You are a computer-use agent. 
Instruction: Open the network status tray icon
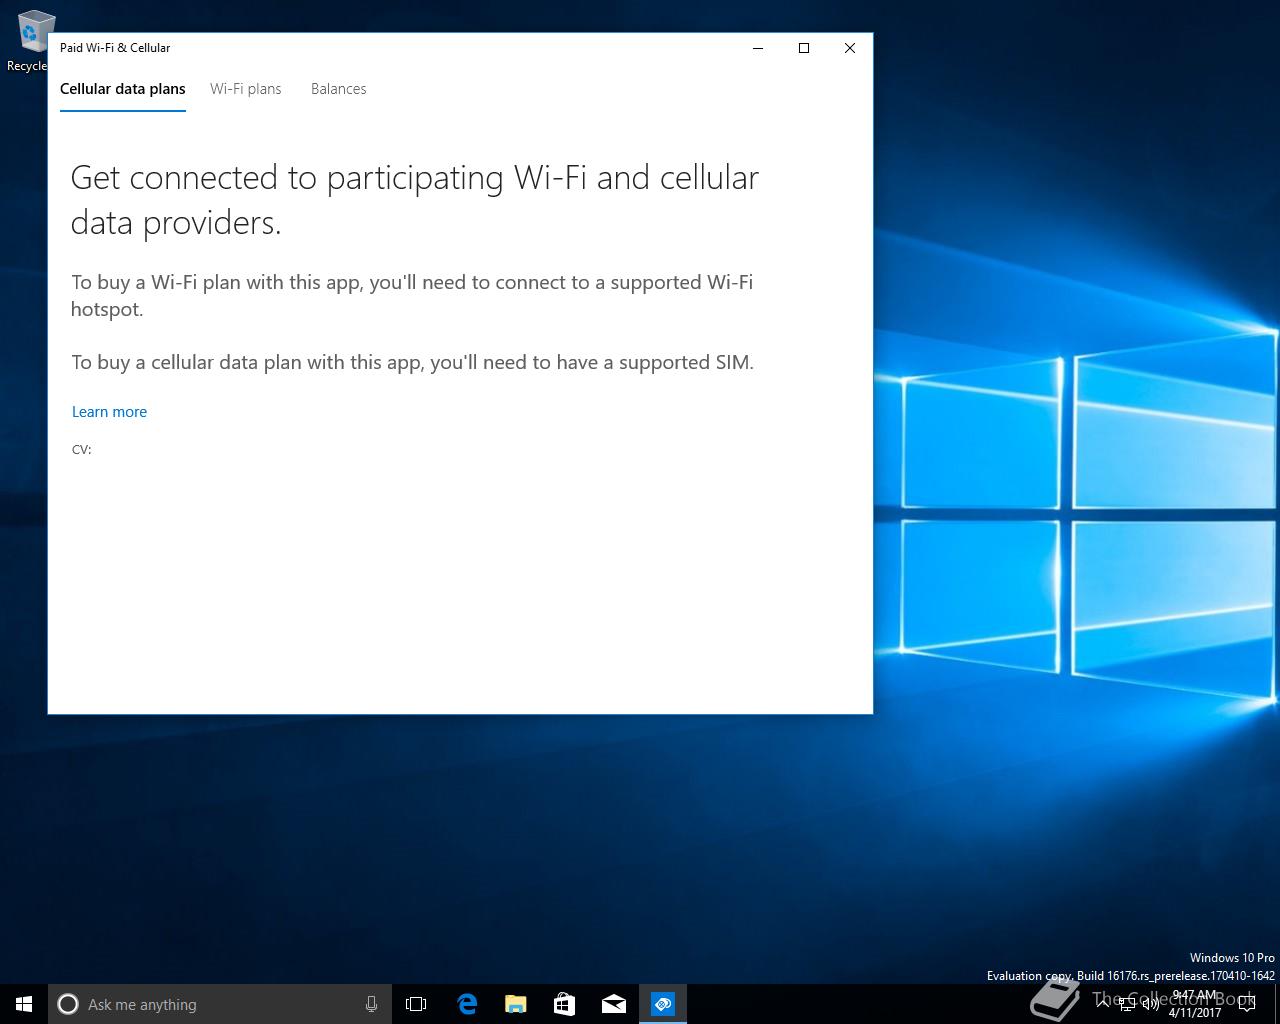click(x=1127, y=1005)
